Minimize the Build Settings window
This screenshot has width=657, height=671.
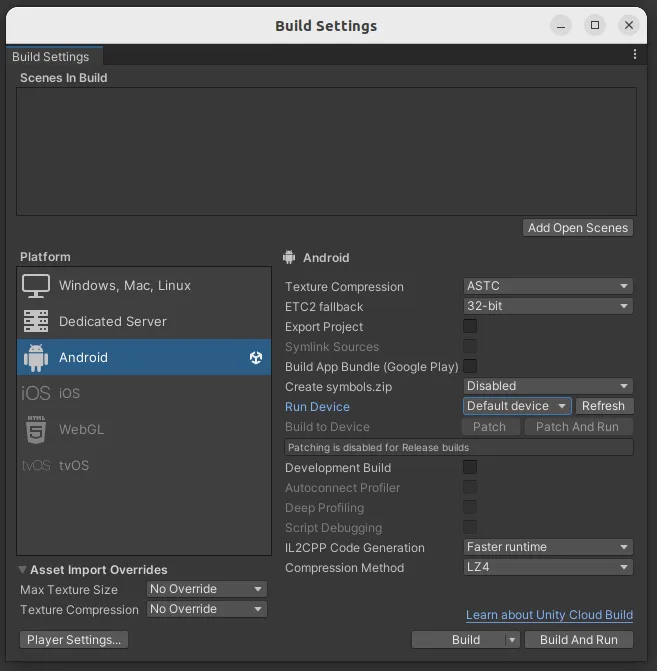click(561, 26)
